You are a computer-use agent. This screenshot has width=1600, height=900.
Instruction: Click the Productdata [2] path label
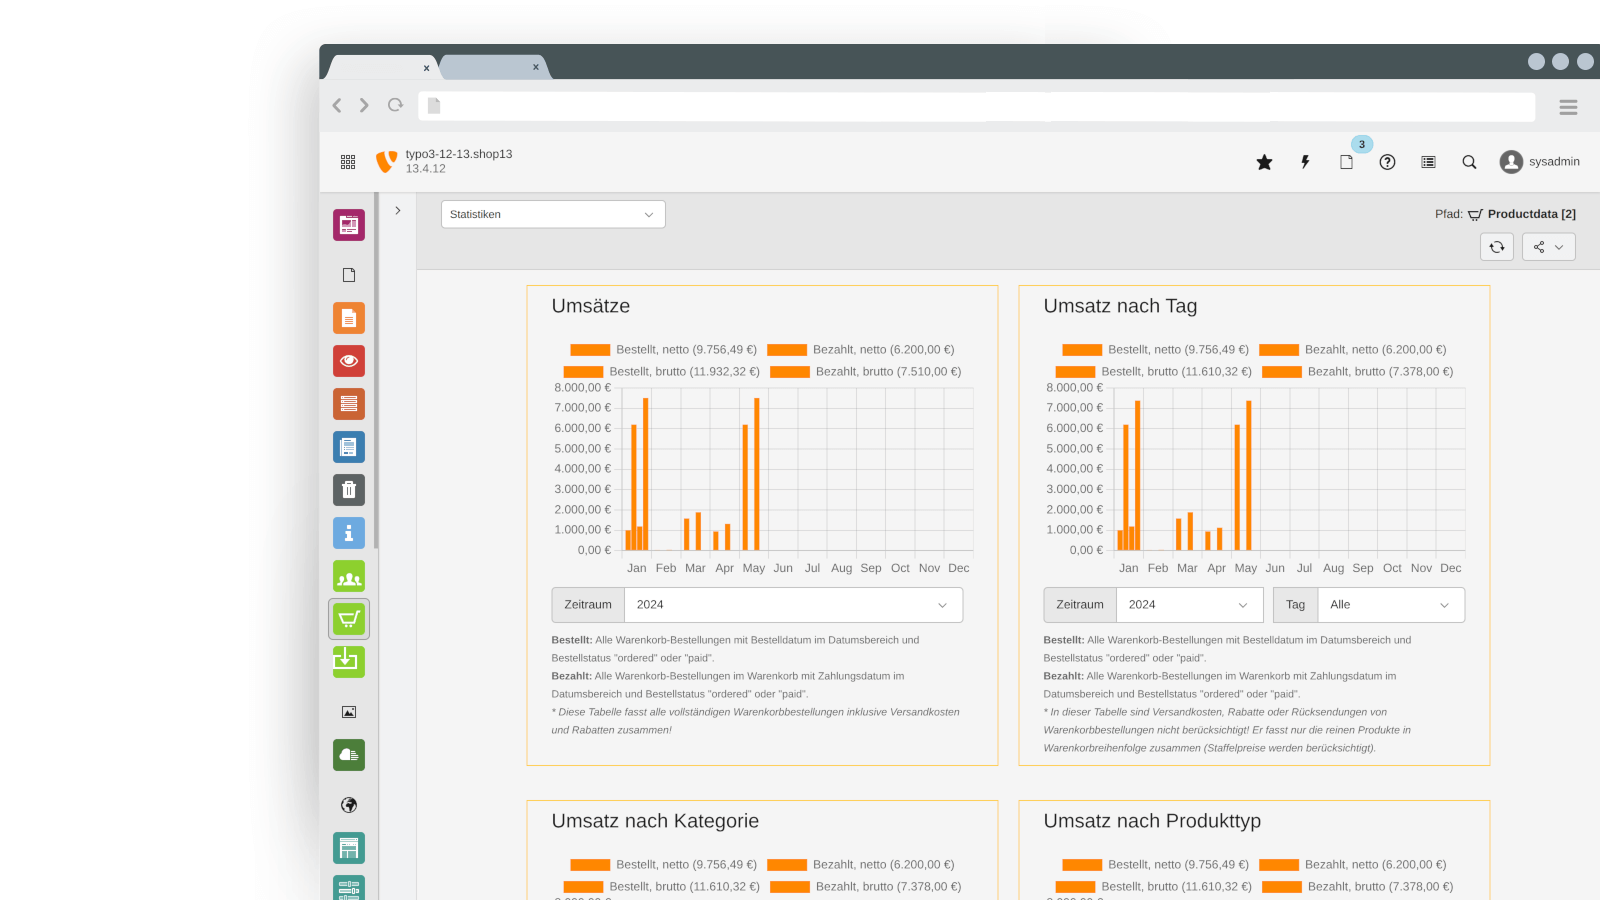click(1531, 214)
